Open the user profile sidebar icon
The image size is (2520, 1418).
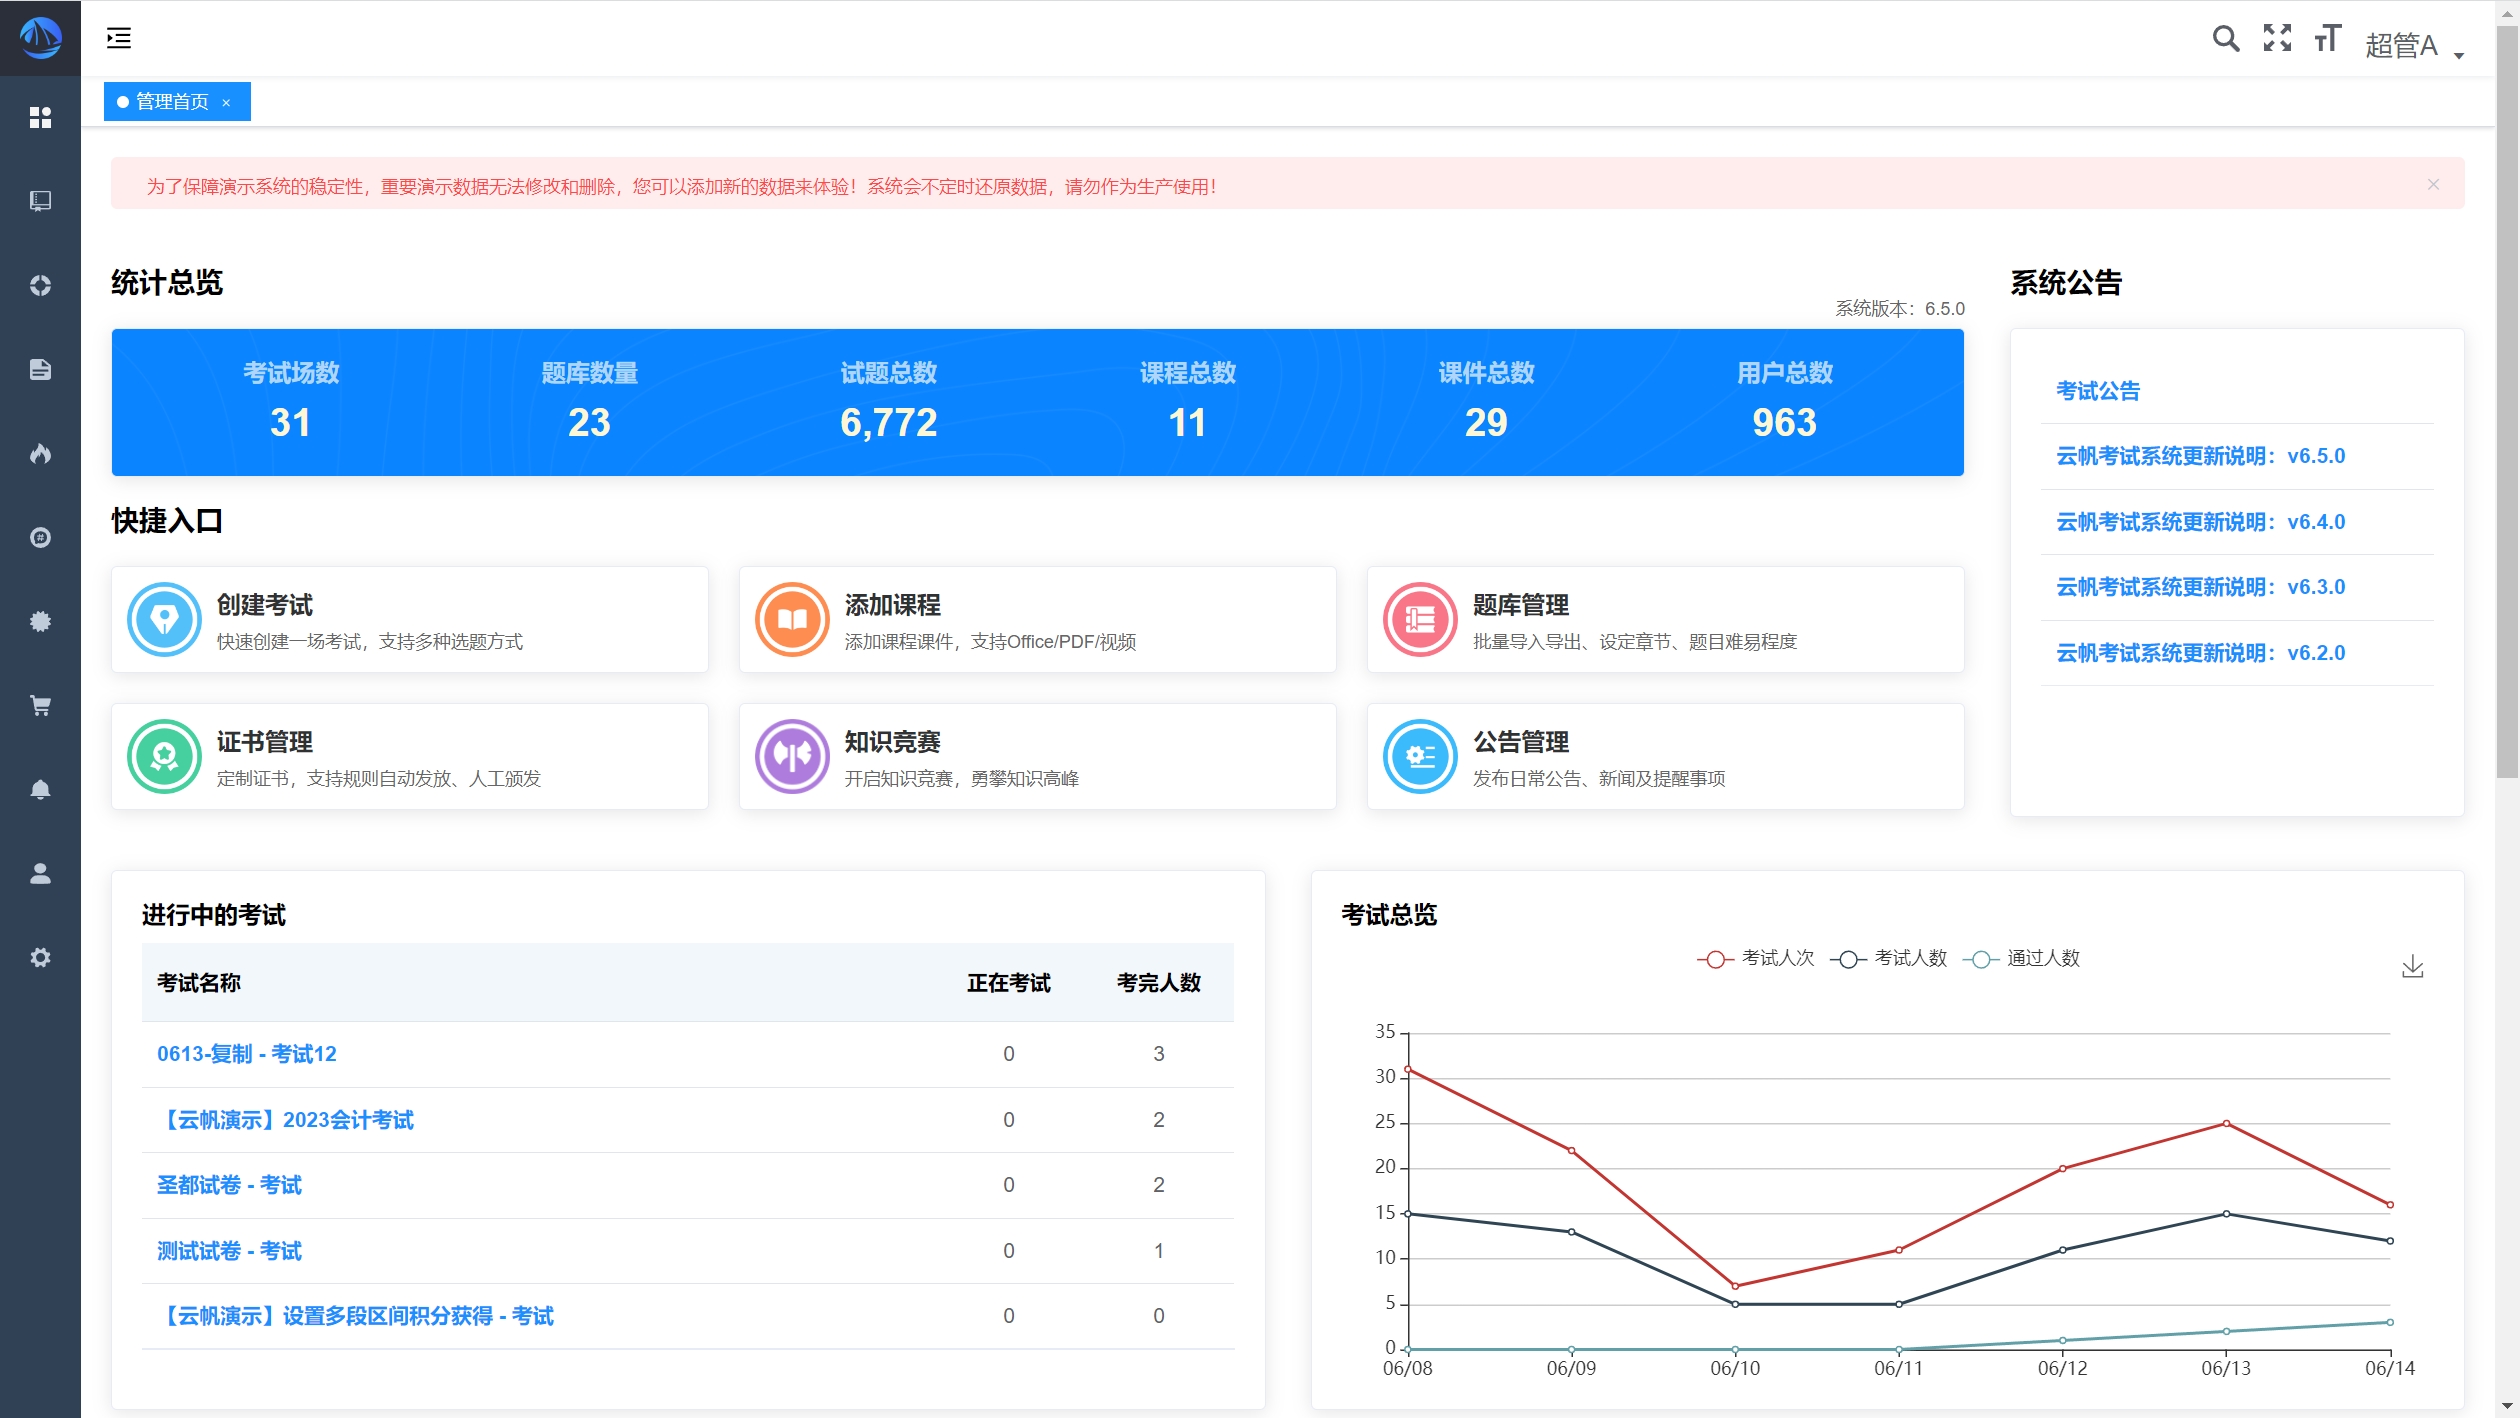[40, 873]
